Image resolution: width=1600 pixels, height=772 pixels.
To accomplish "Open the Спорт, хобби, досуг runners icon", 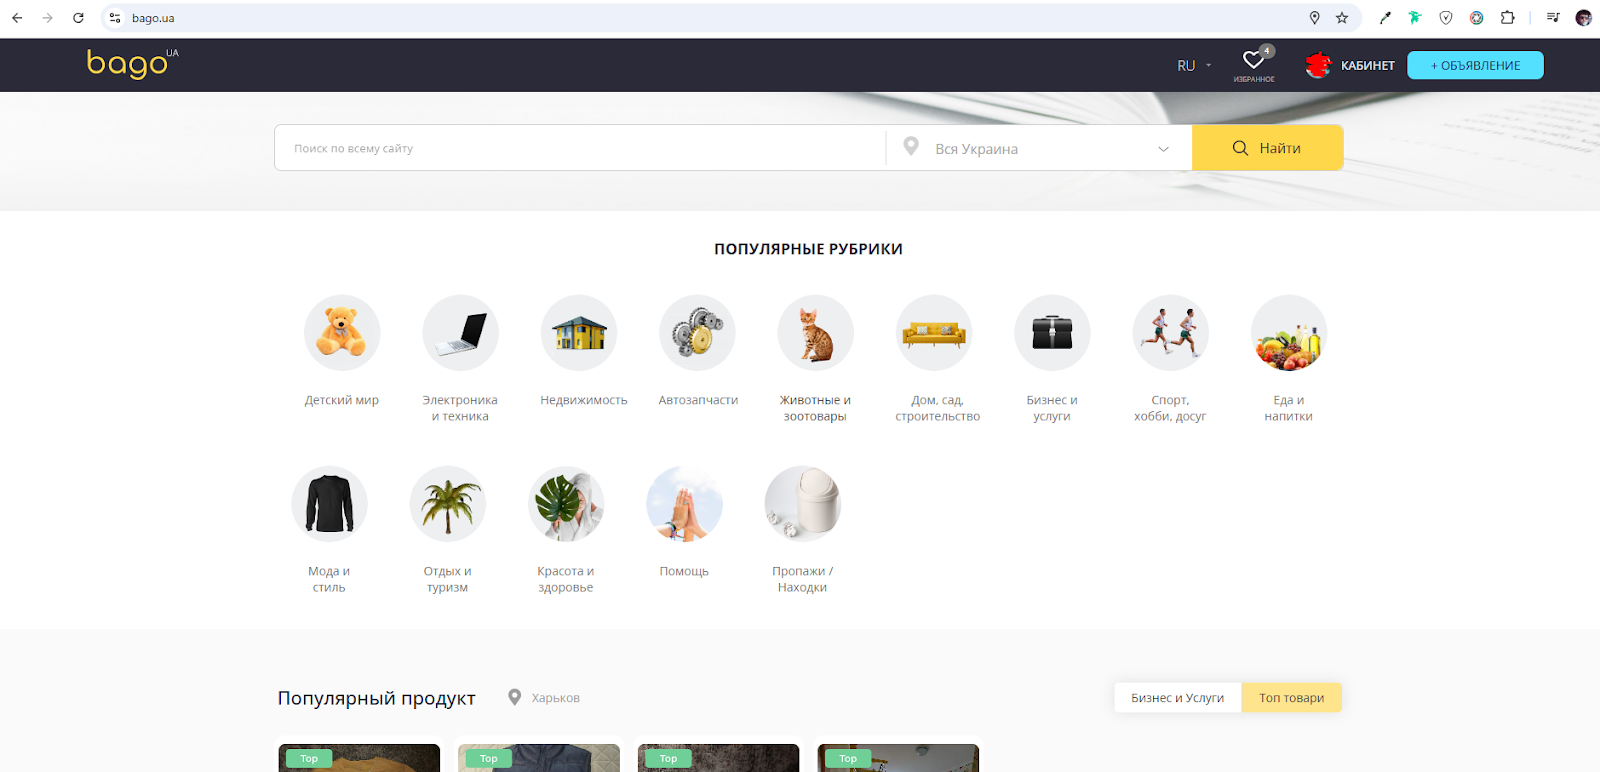I will (x=1171, y=332).
